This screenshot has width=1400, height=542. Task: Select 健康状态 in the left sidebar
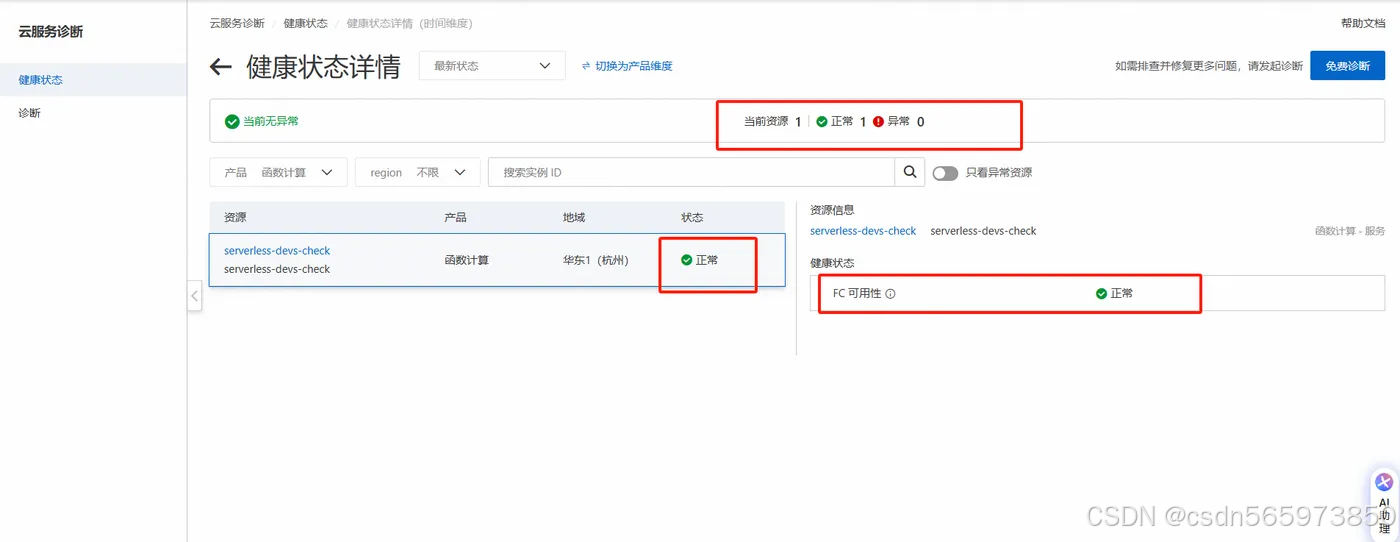coord(93,79)
